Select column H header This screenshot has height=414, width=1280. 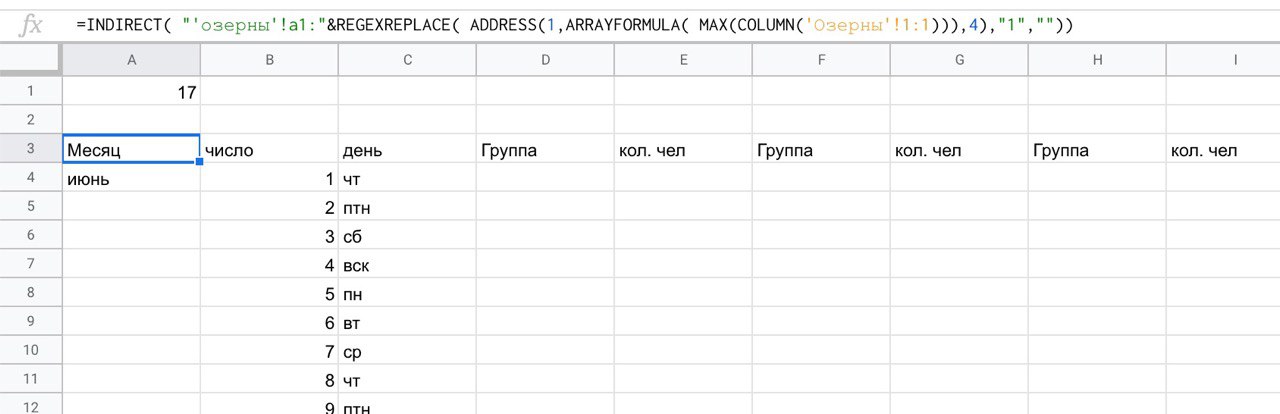(1097, 60)
